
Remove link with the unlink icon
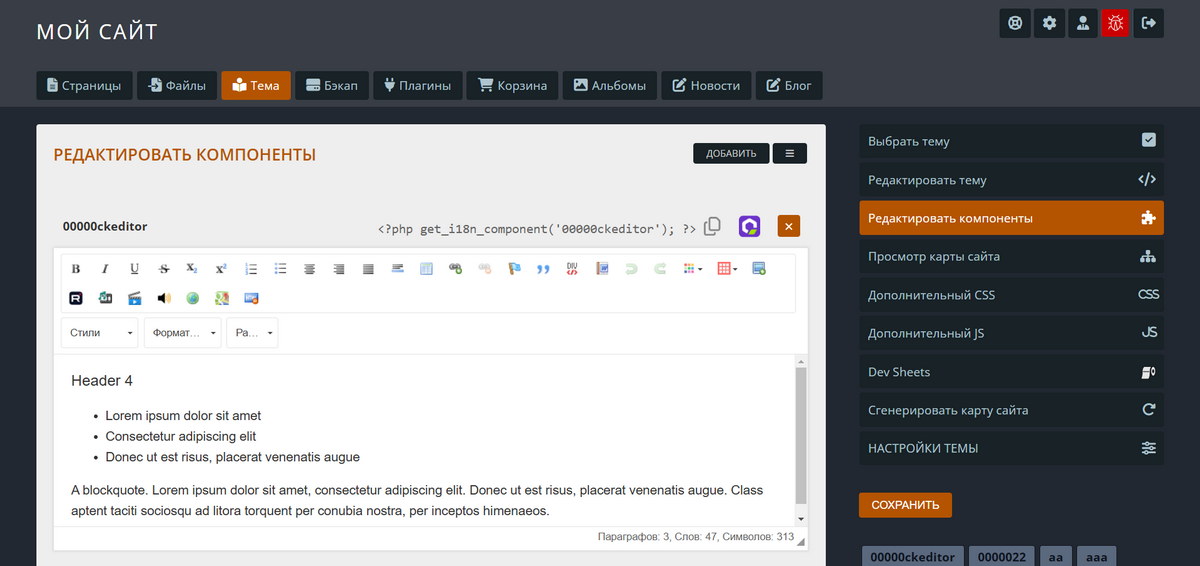point(485,269)
